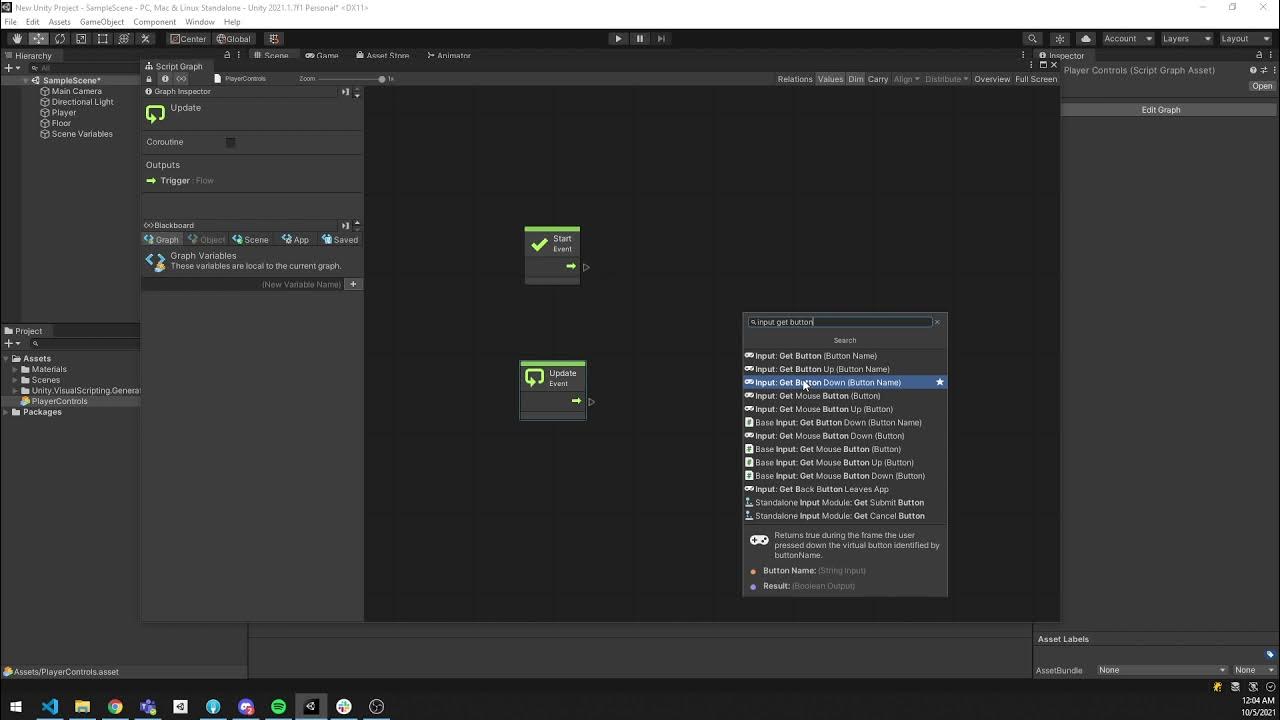
Task: Click the Open button in Inspector
Action: tap(1262, 86)
